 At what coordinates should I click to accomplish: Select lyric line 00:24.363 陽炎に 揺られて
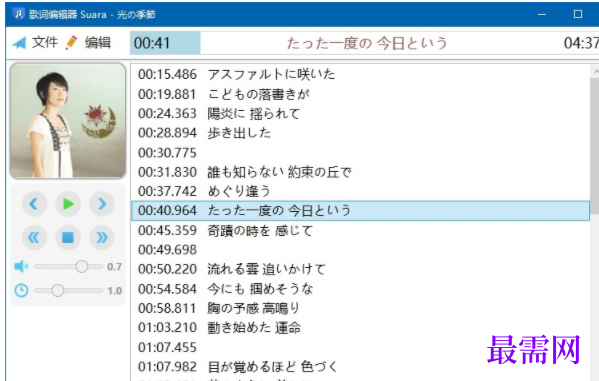[x=360, y=113]
